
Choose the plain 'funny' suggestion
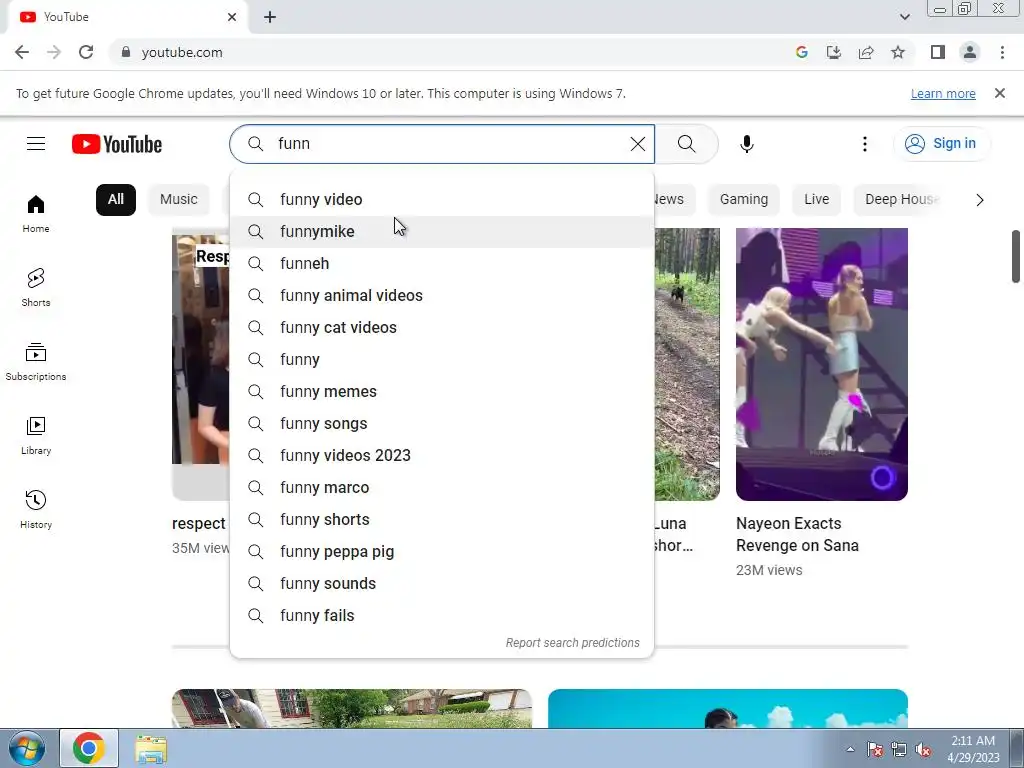[441, 359]
